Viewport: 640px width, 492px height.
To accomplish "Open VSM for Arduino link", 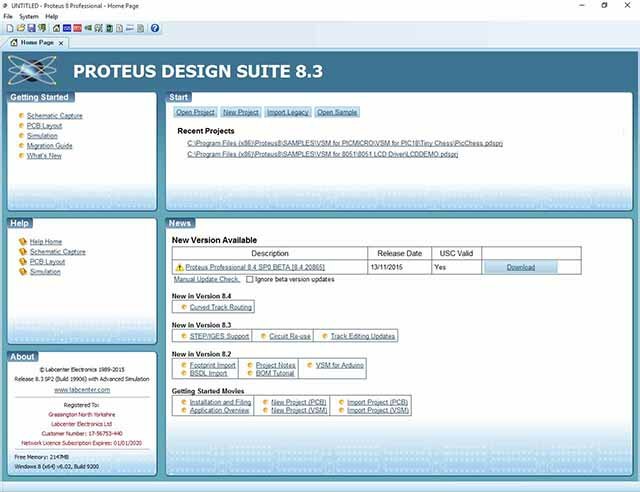I will (340, 365).
